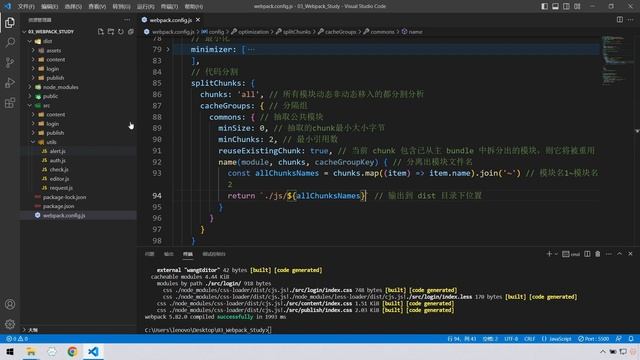This screenshot has width=640, height=360.
Task: Collapse all folders in explorer
Action: tap(131, 31)
